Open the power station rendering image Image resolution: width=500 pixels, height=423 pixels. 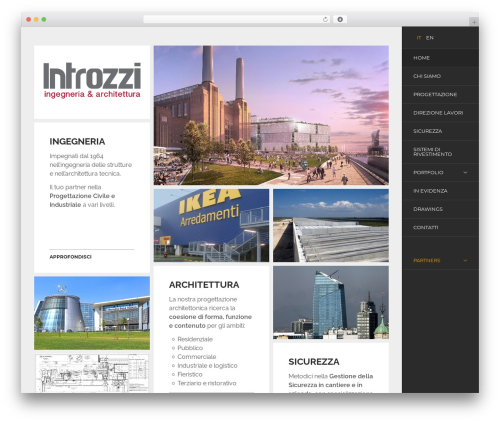(271, 115)
